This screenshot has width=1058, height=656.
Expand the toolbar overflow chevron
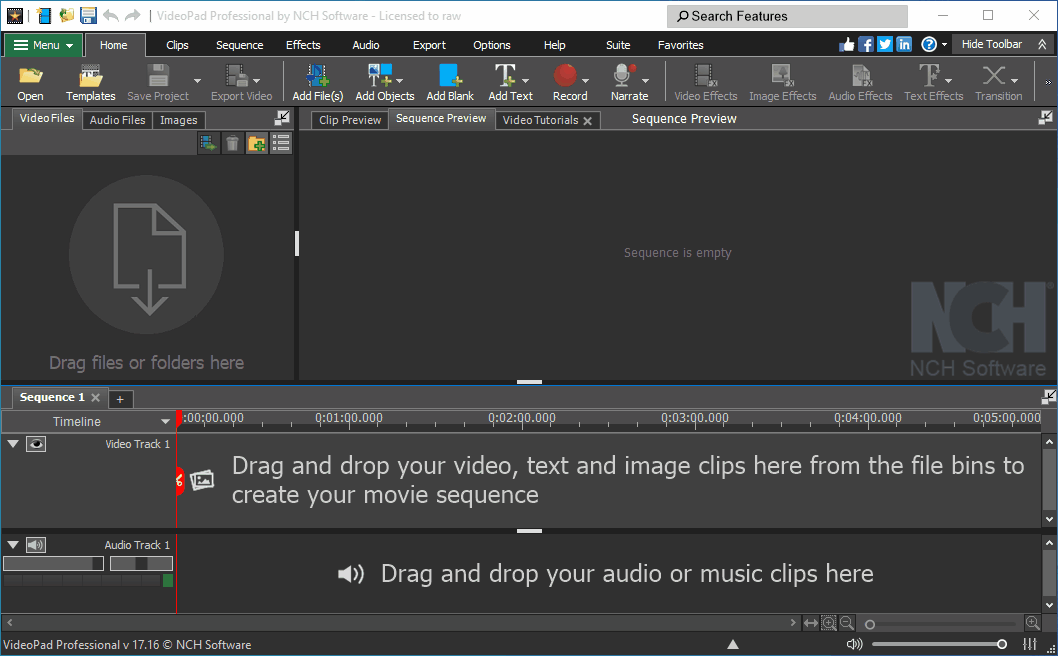pyautogui.click(x=1048, y=82)
